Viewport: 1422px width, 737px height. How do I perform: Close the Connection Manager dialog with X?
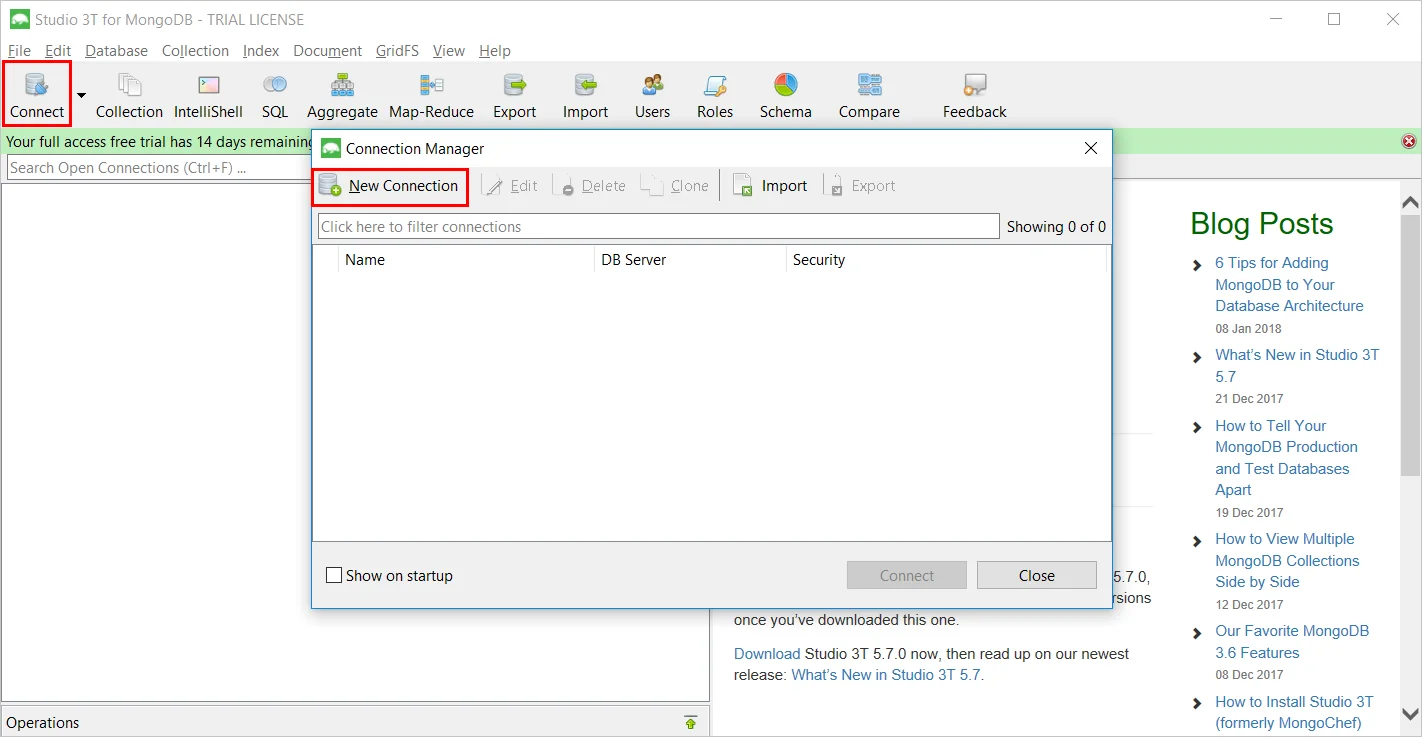pos(1091,148)
